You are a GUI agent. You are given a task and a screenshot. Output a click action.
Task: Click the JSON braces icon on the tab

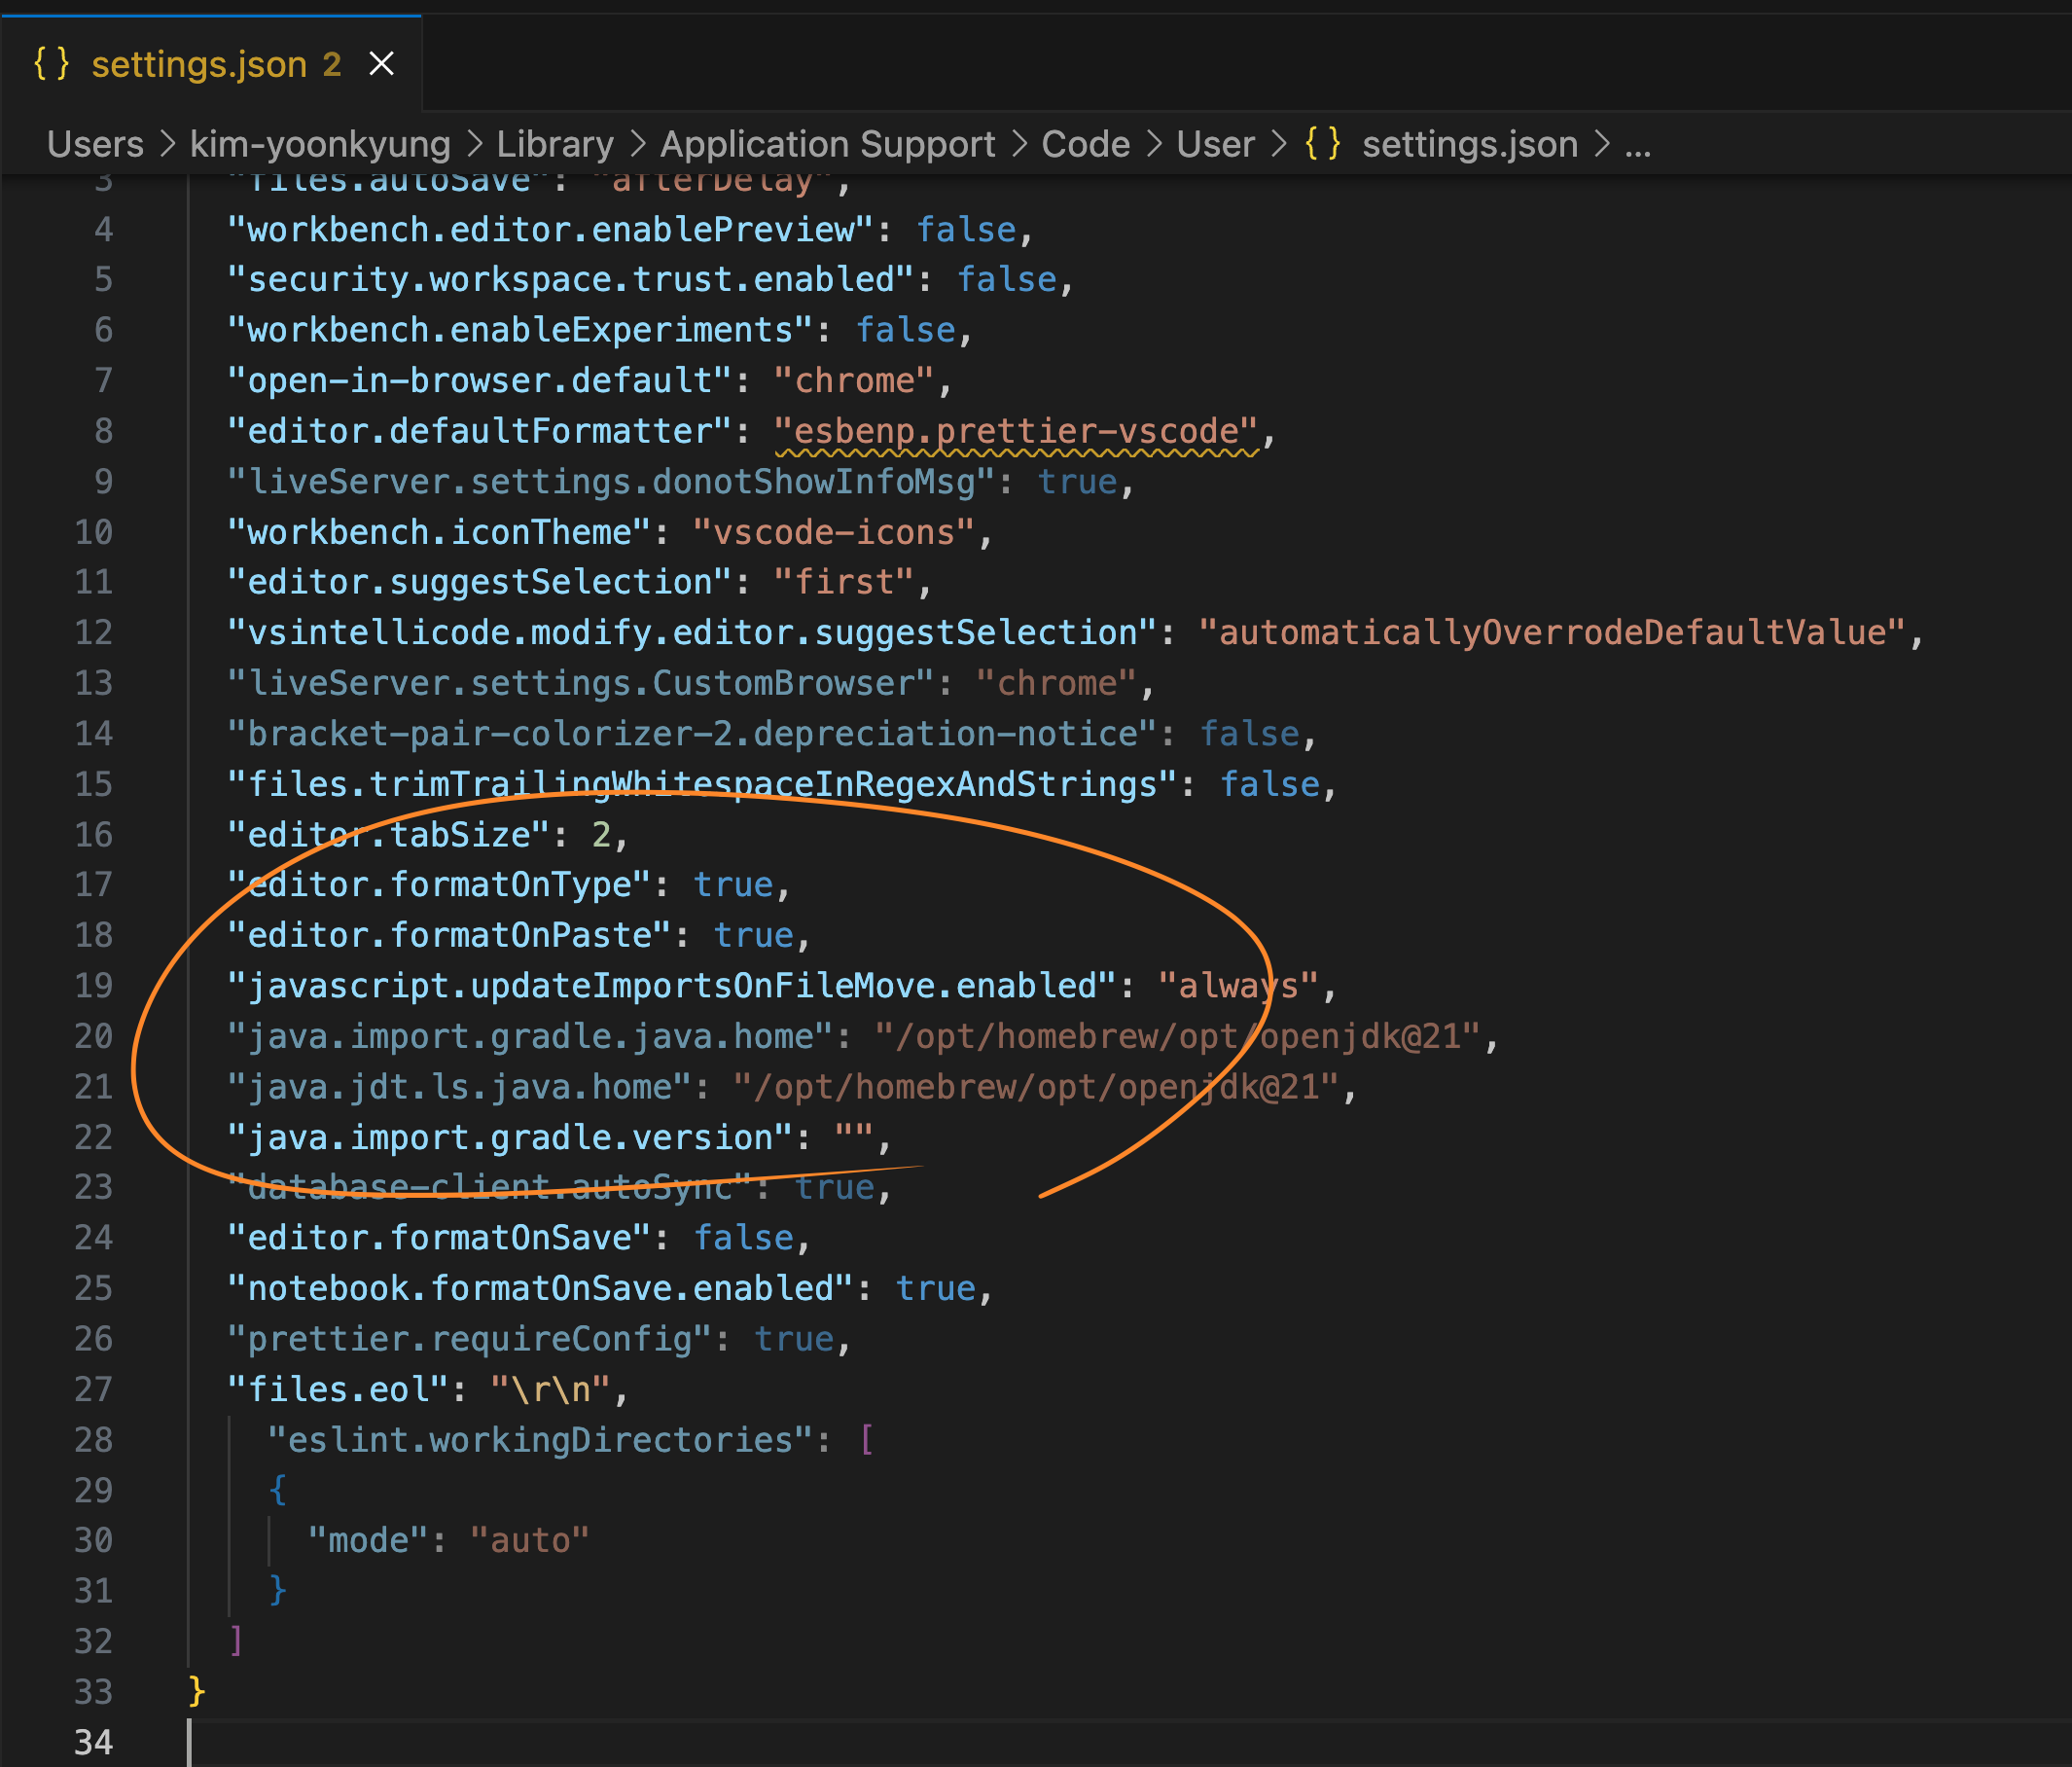click(51, 64)
